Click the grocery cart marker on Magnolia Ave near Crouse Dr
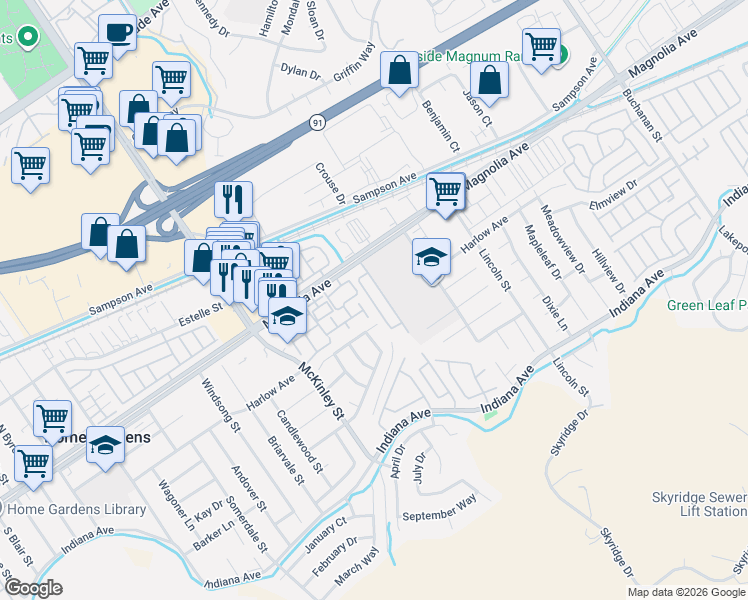 (446, 193)
